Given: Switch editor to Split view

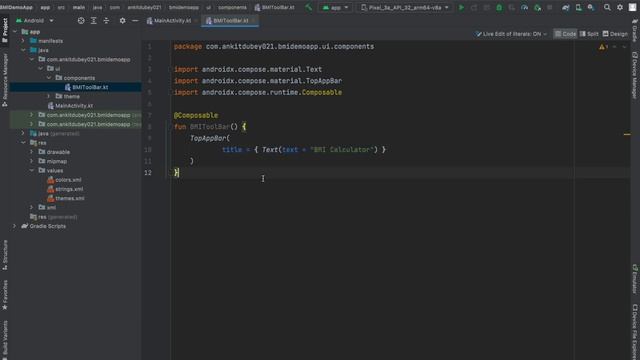Looking at the screenshot, I should pyautogui.click(x=589, y=34).
